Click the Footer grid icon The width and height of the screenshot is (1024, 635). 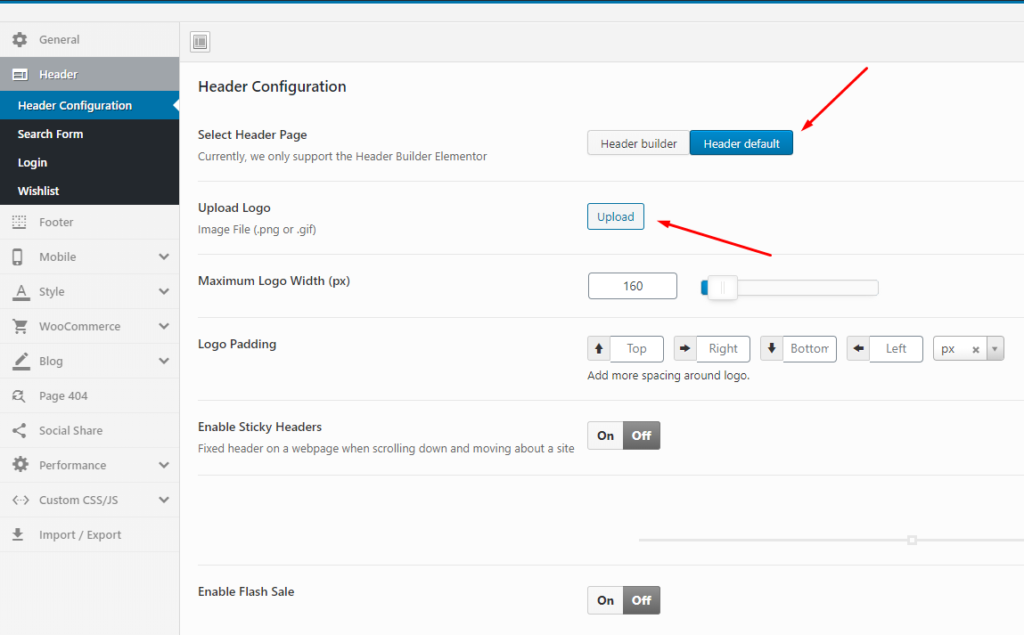(x=20, y=222)
